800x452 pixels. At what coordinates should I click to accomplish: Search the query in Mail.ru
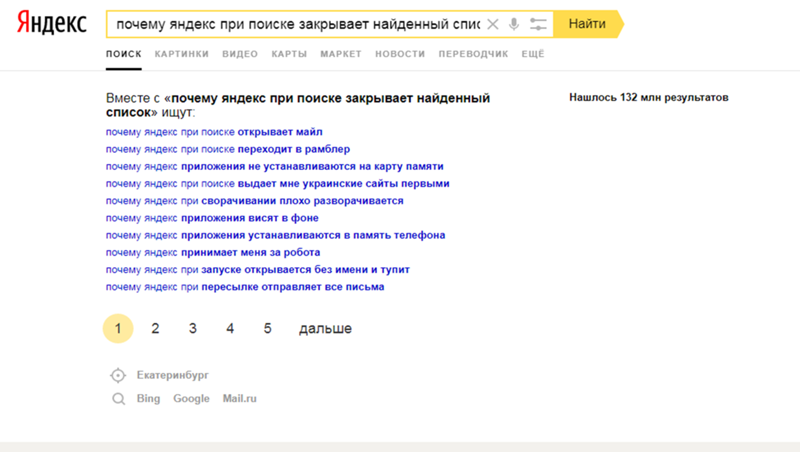pos(239,399)
